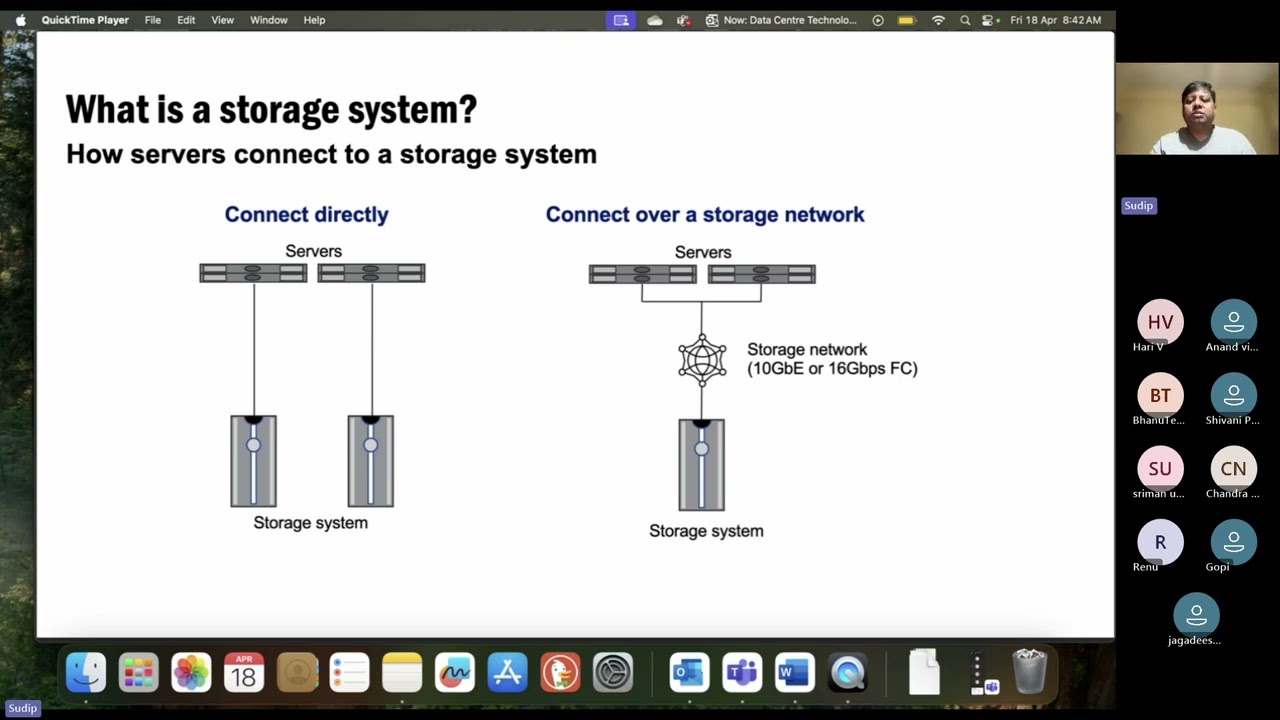The width and height of the screenshot is (1280, 720).
Task: Switch to Microsoft Teams in dock
Action: (742, 672)
